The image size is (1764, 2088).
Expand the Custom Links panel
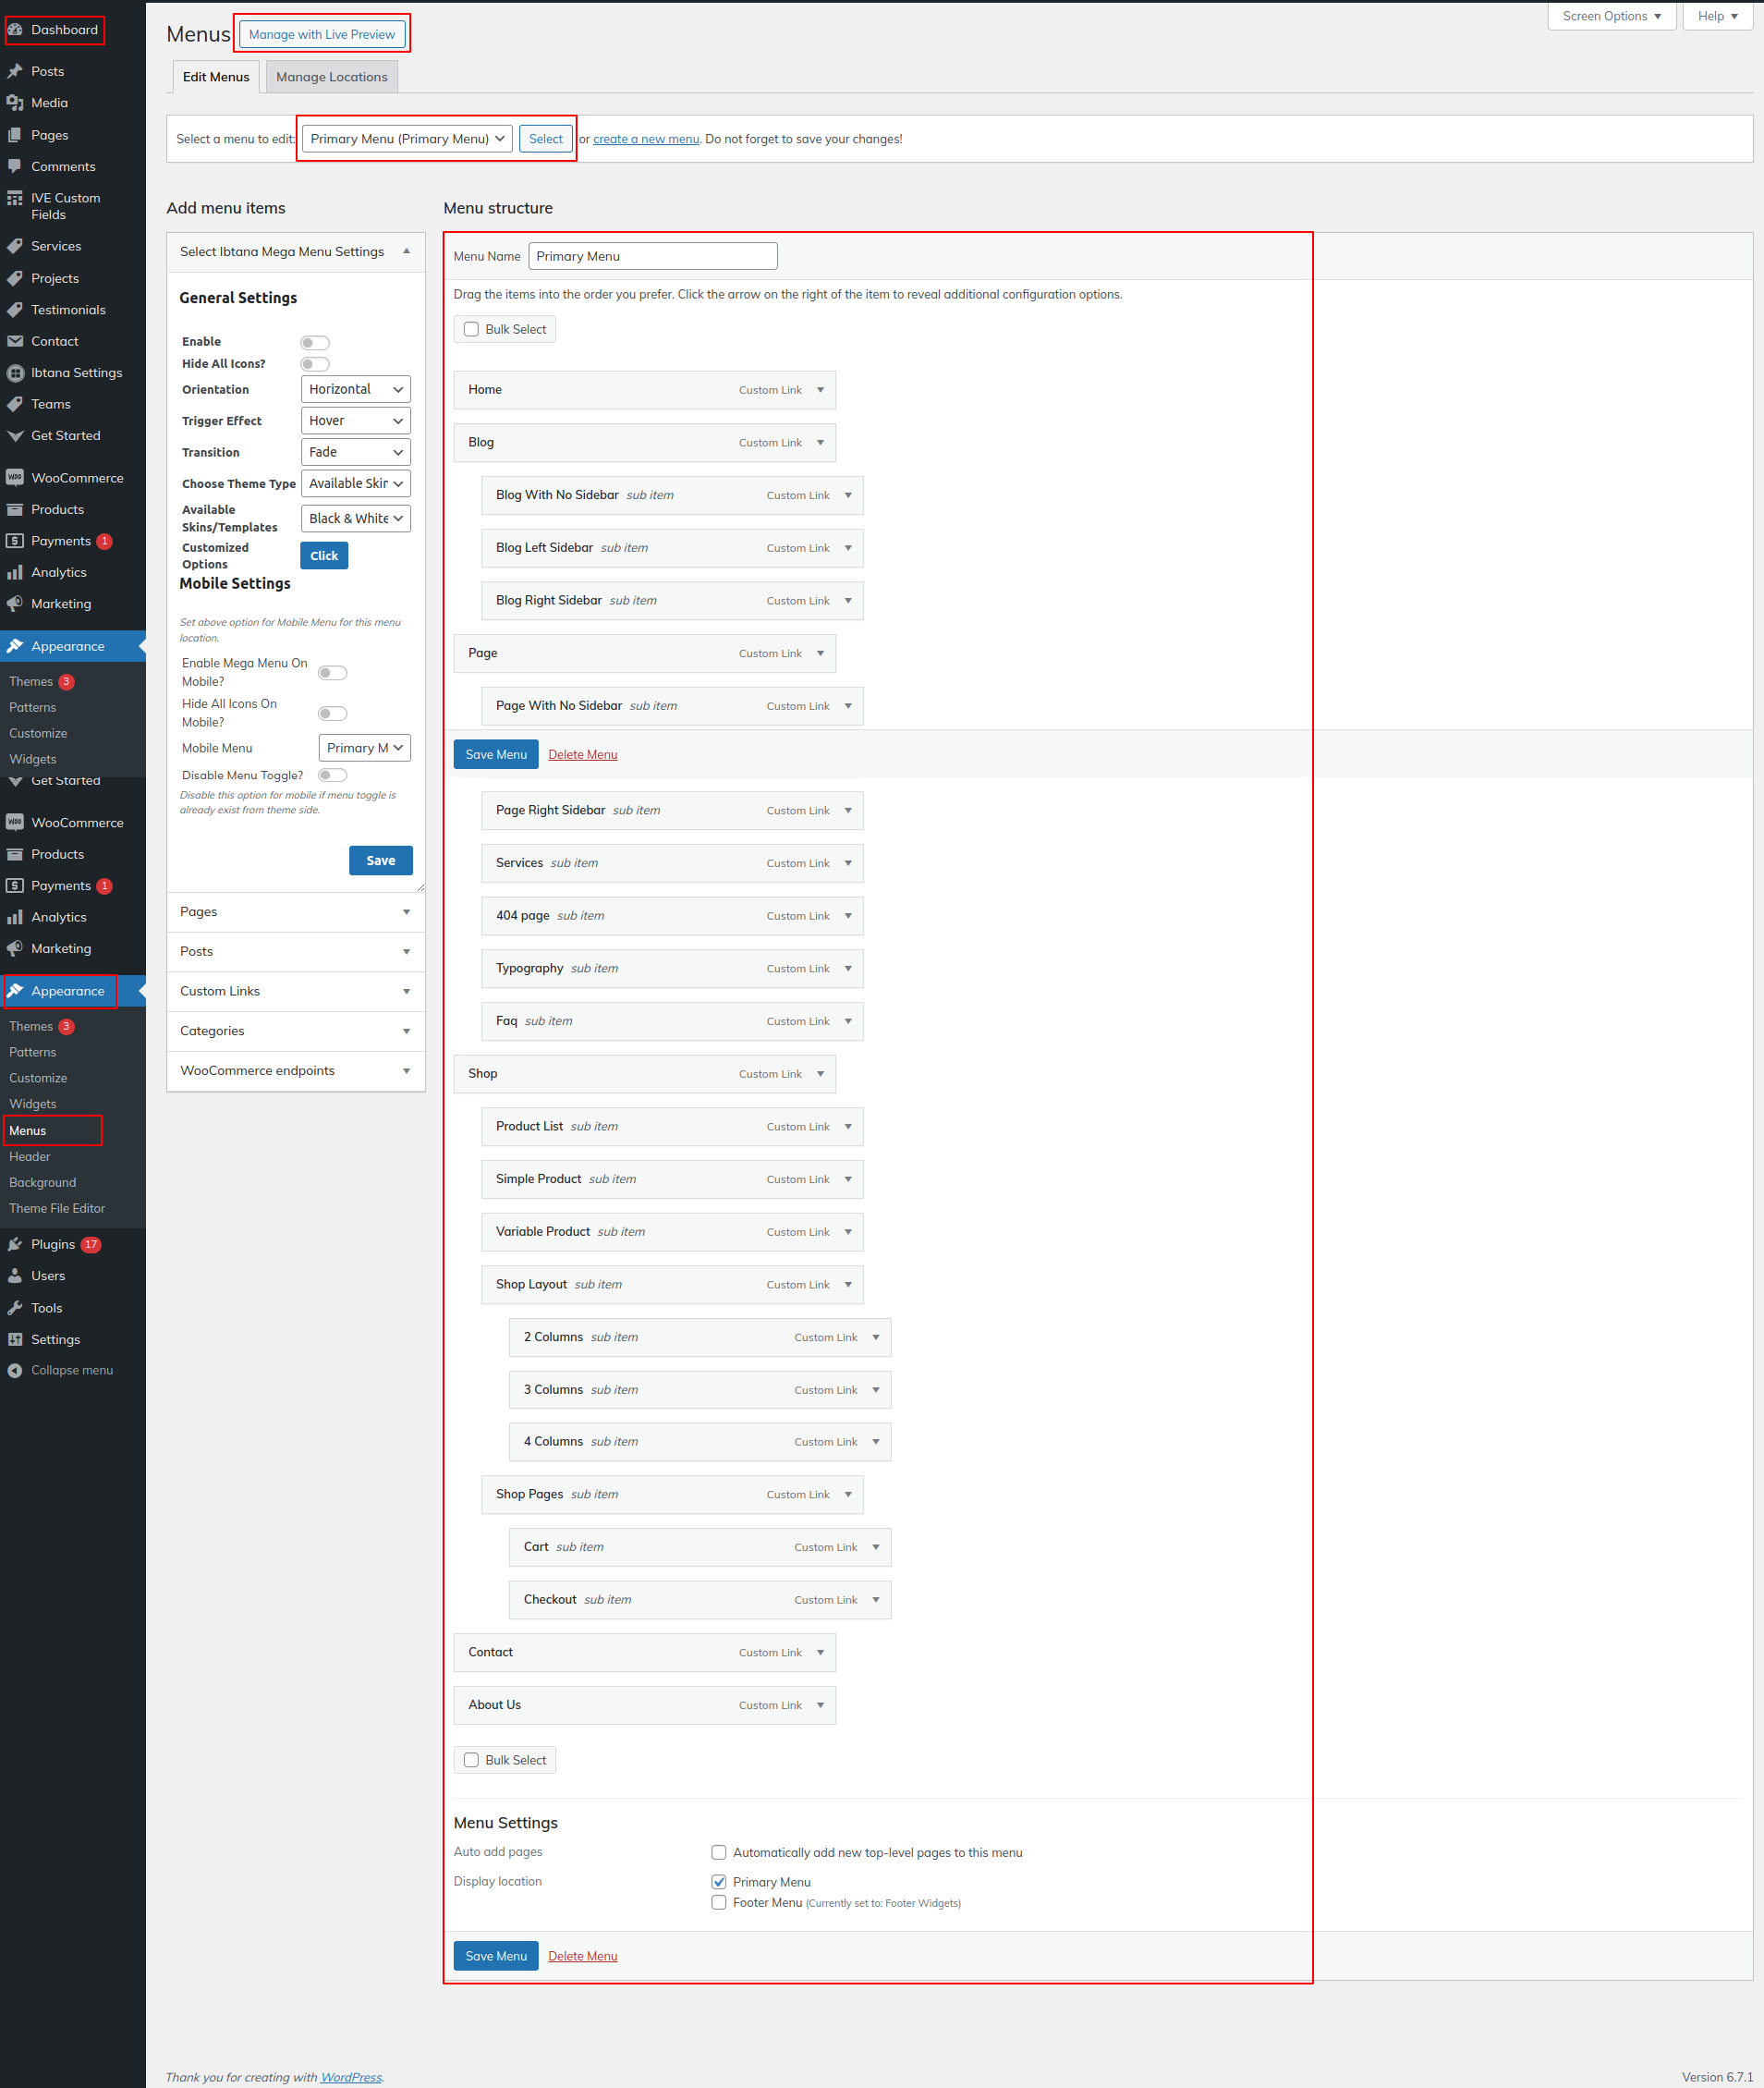(x=295, y=991)
